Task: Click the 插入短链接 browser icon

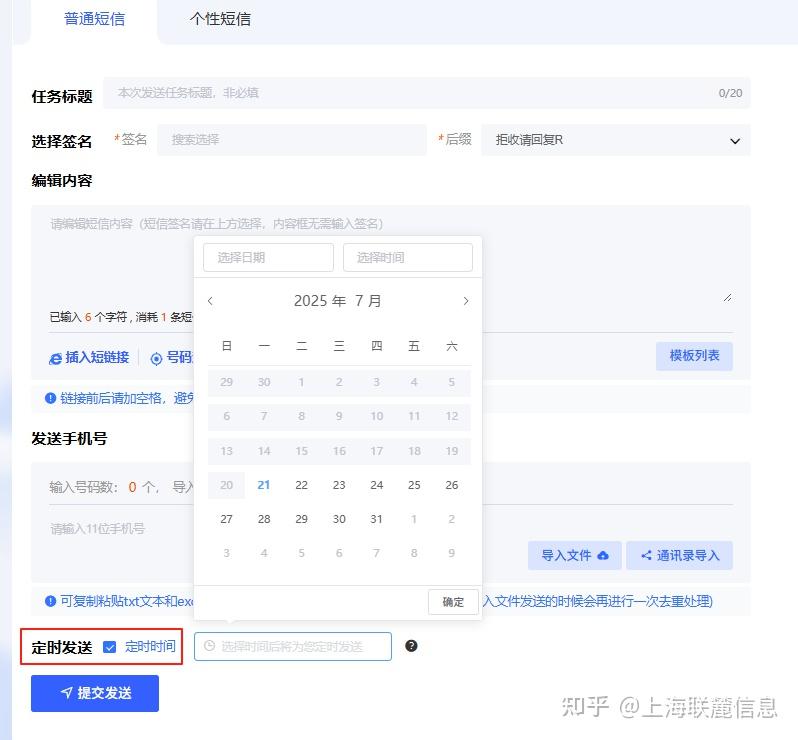Action: [x=55, y=359]
